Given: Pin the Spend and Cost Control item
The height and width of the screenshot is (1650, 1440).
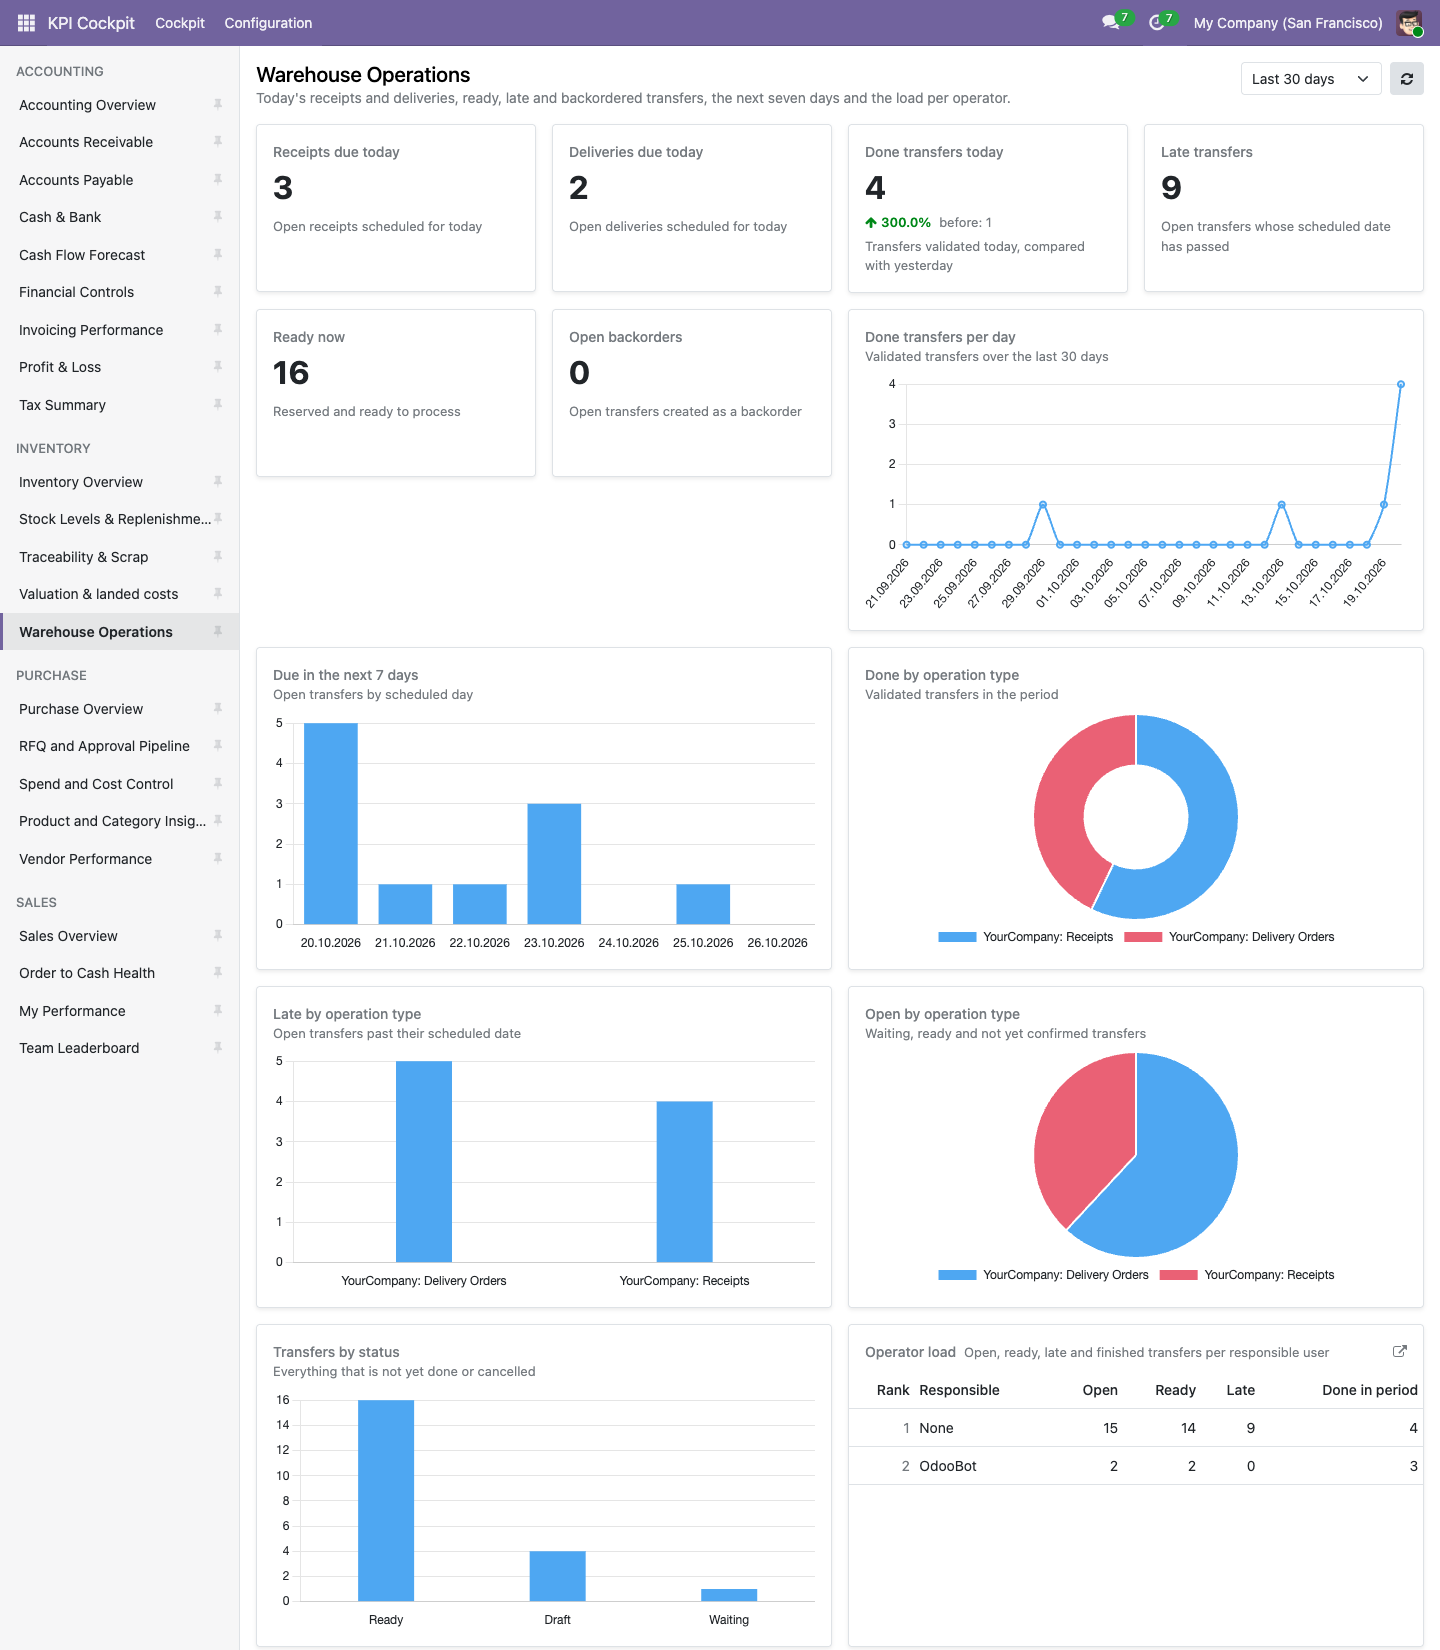Looking at the screenshot, I should pyautogui.click(x=217, y=784).
